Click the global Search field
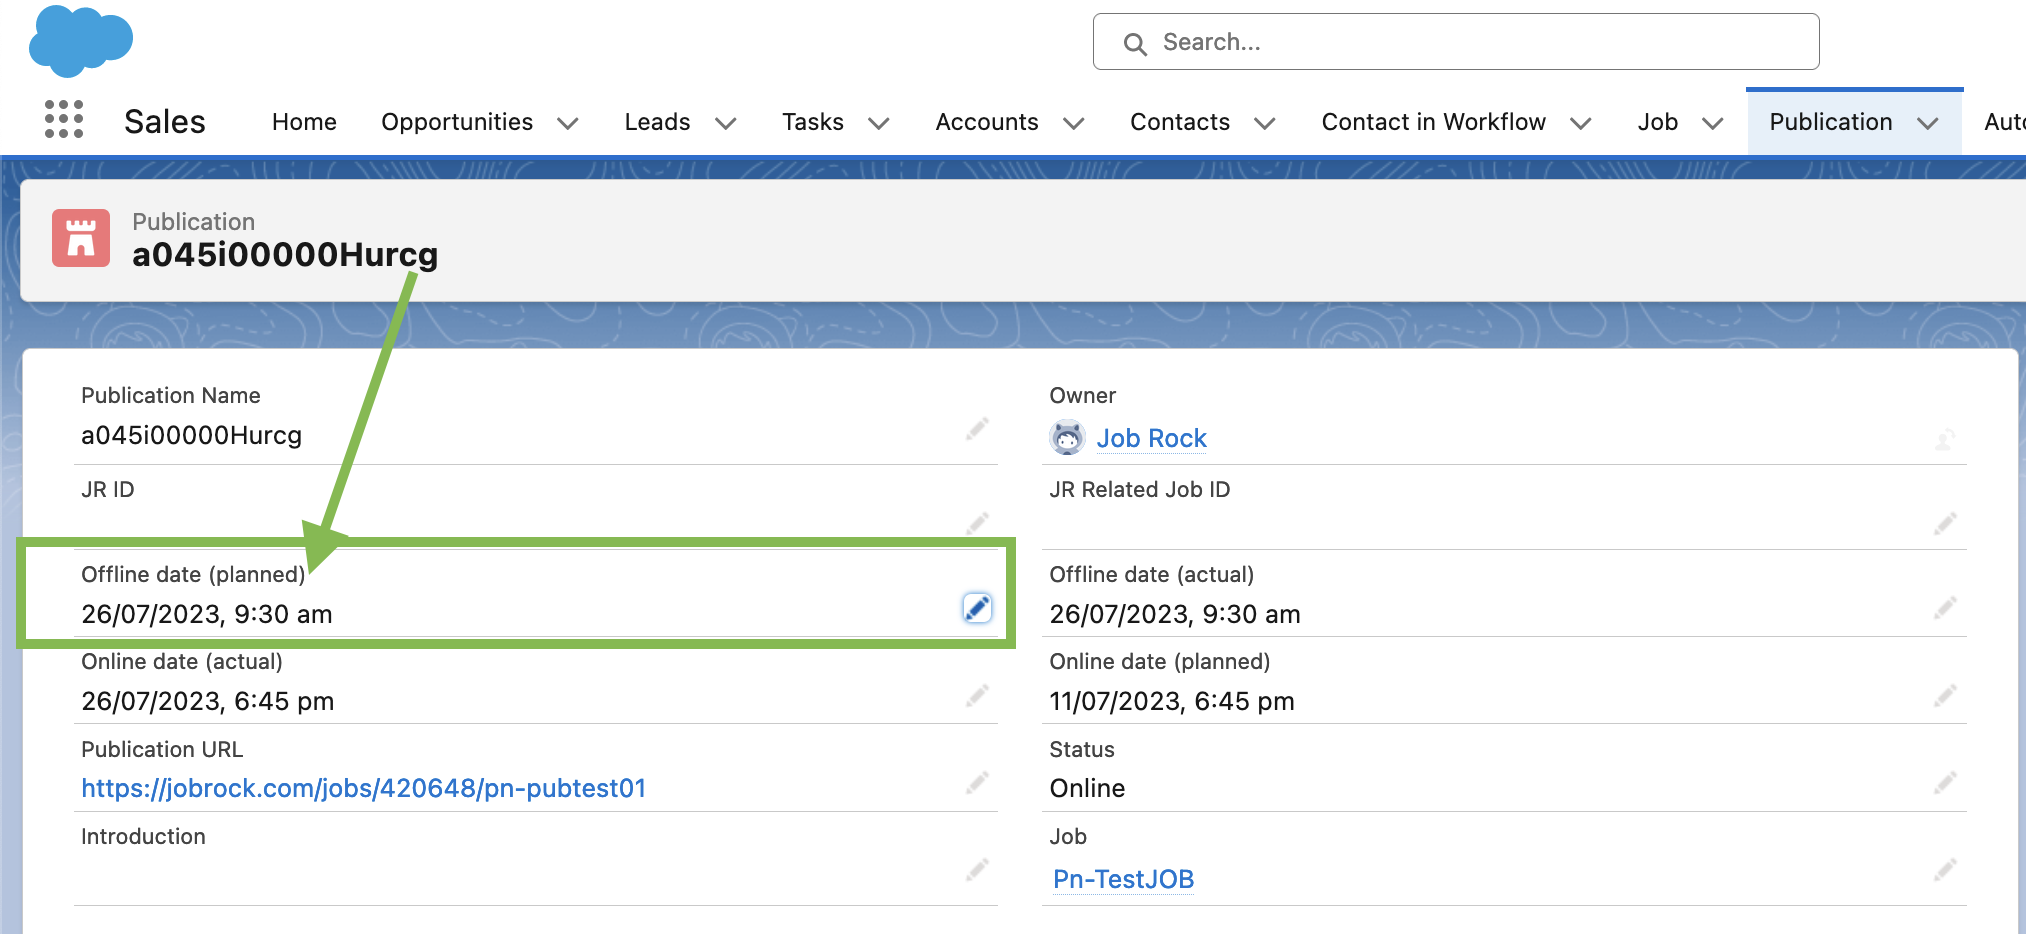2026x934 pixels. click(x=1456, y=42)
